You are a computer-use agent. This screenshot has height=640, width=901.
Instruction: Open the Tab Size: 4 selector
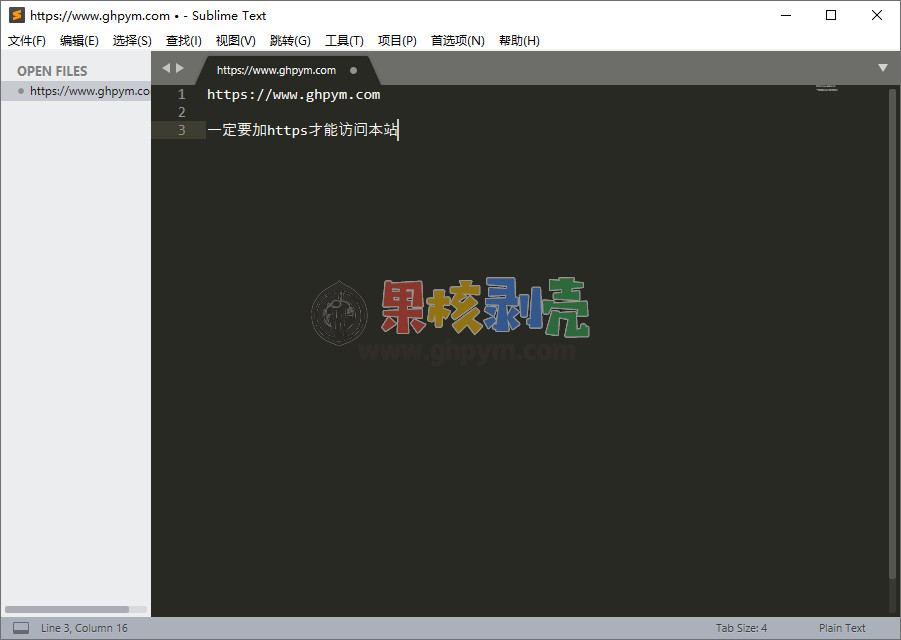point(741,628)
